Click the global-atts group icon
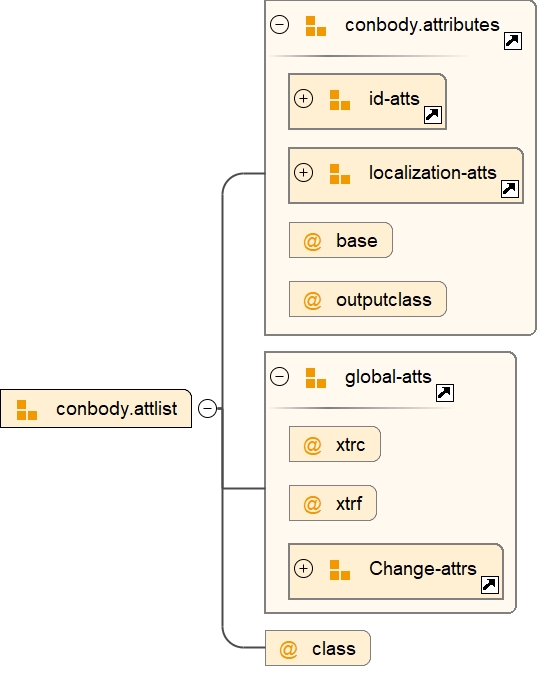 316,378
